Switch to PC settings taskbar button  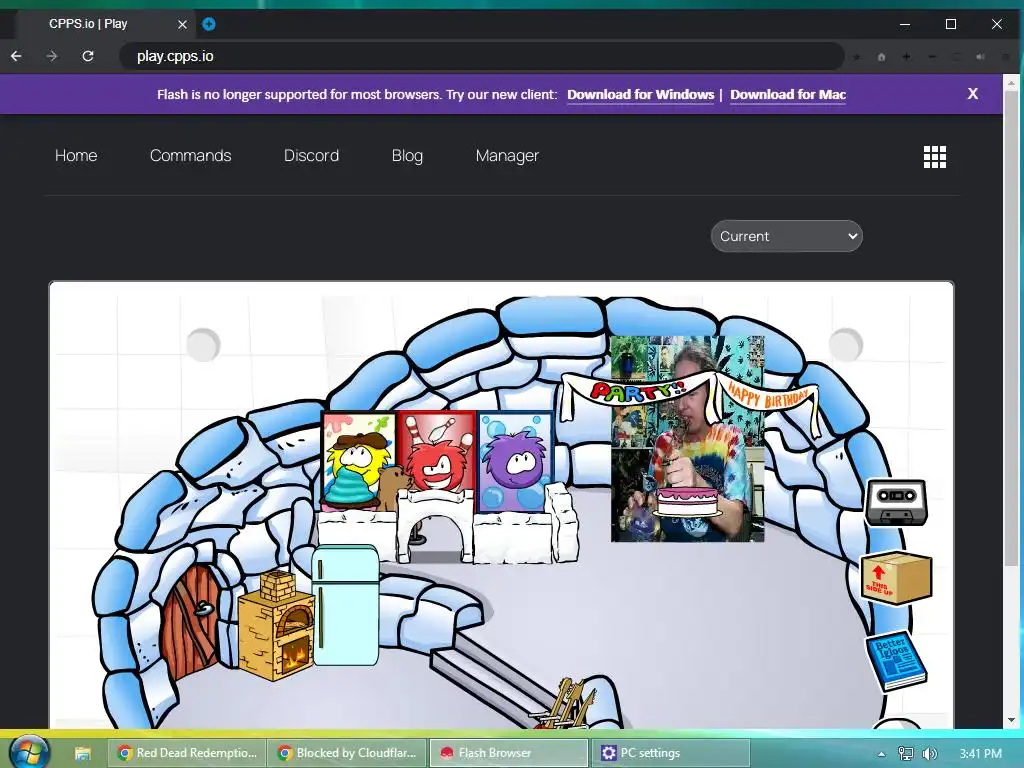[x=670, y=753]
